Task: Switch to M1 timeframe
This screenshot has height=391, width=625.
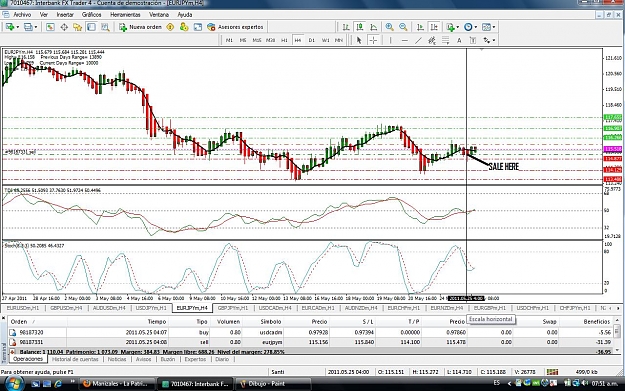Action: (x=229, y=40)
